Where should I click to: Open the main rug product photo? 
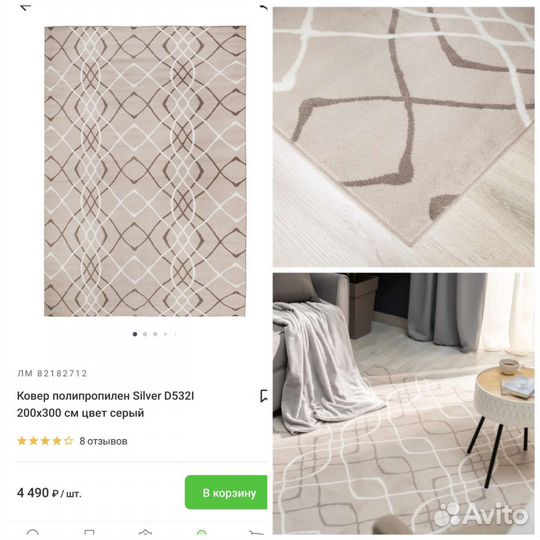145,171
